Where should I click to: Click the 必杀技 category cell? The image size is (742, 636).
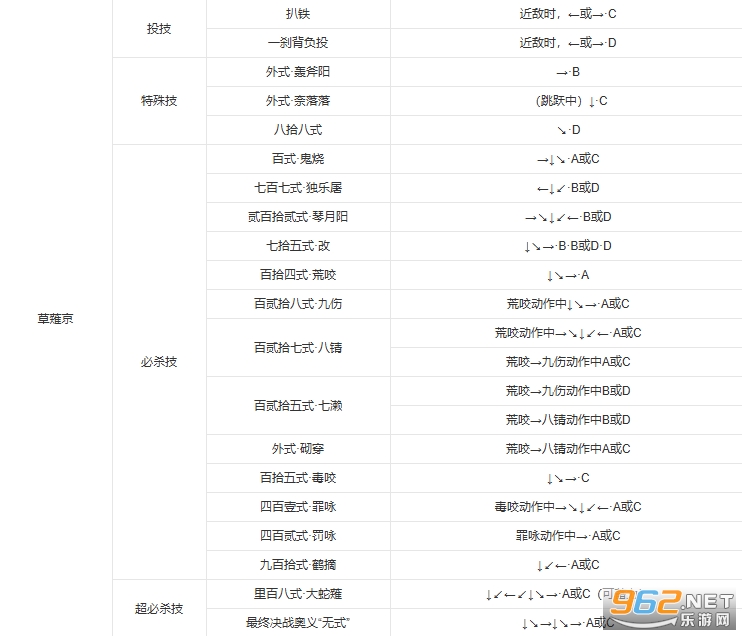[159, 362]
